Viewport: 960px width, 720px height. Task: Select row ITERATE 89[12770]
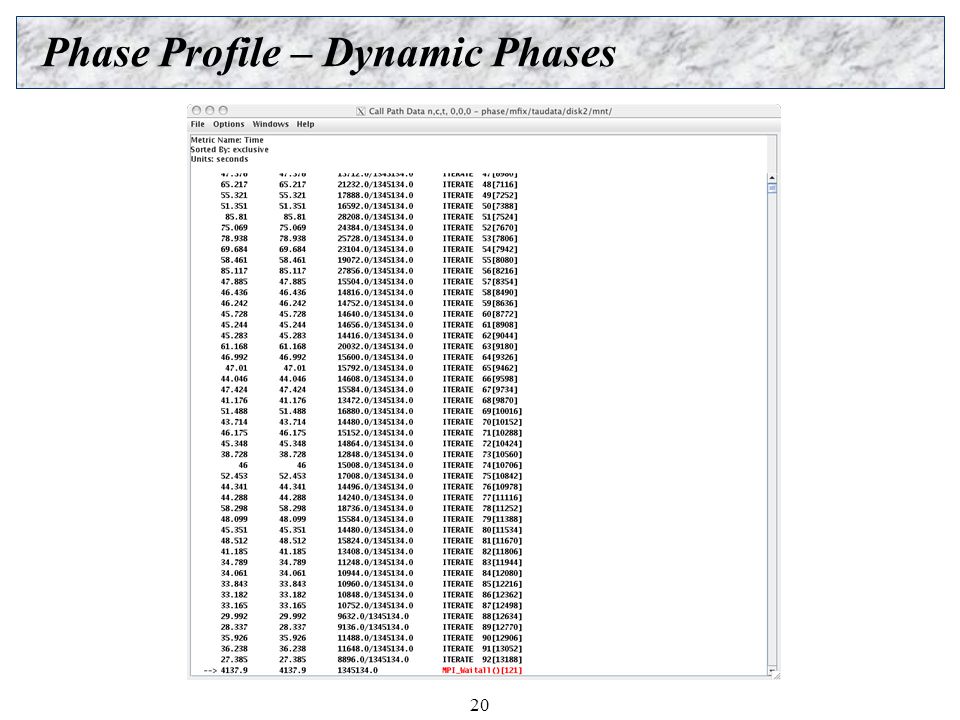tap(371, 627)
